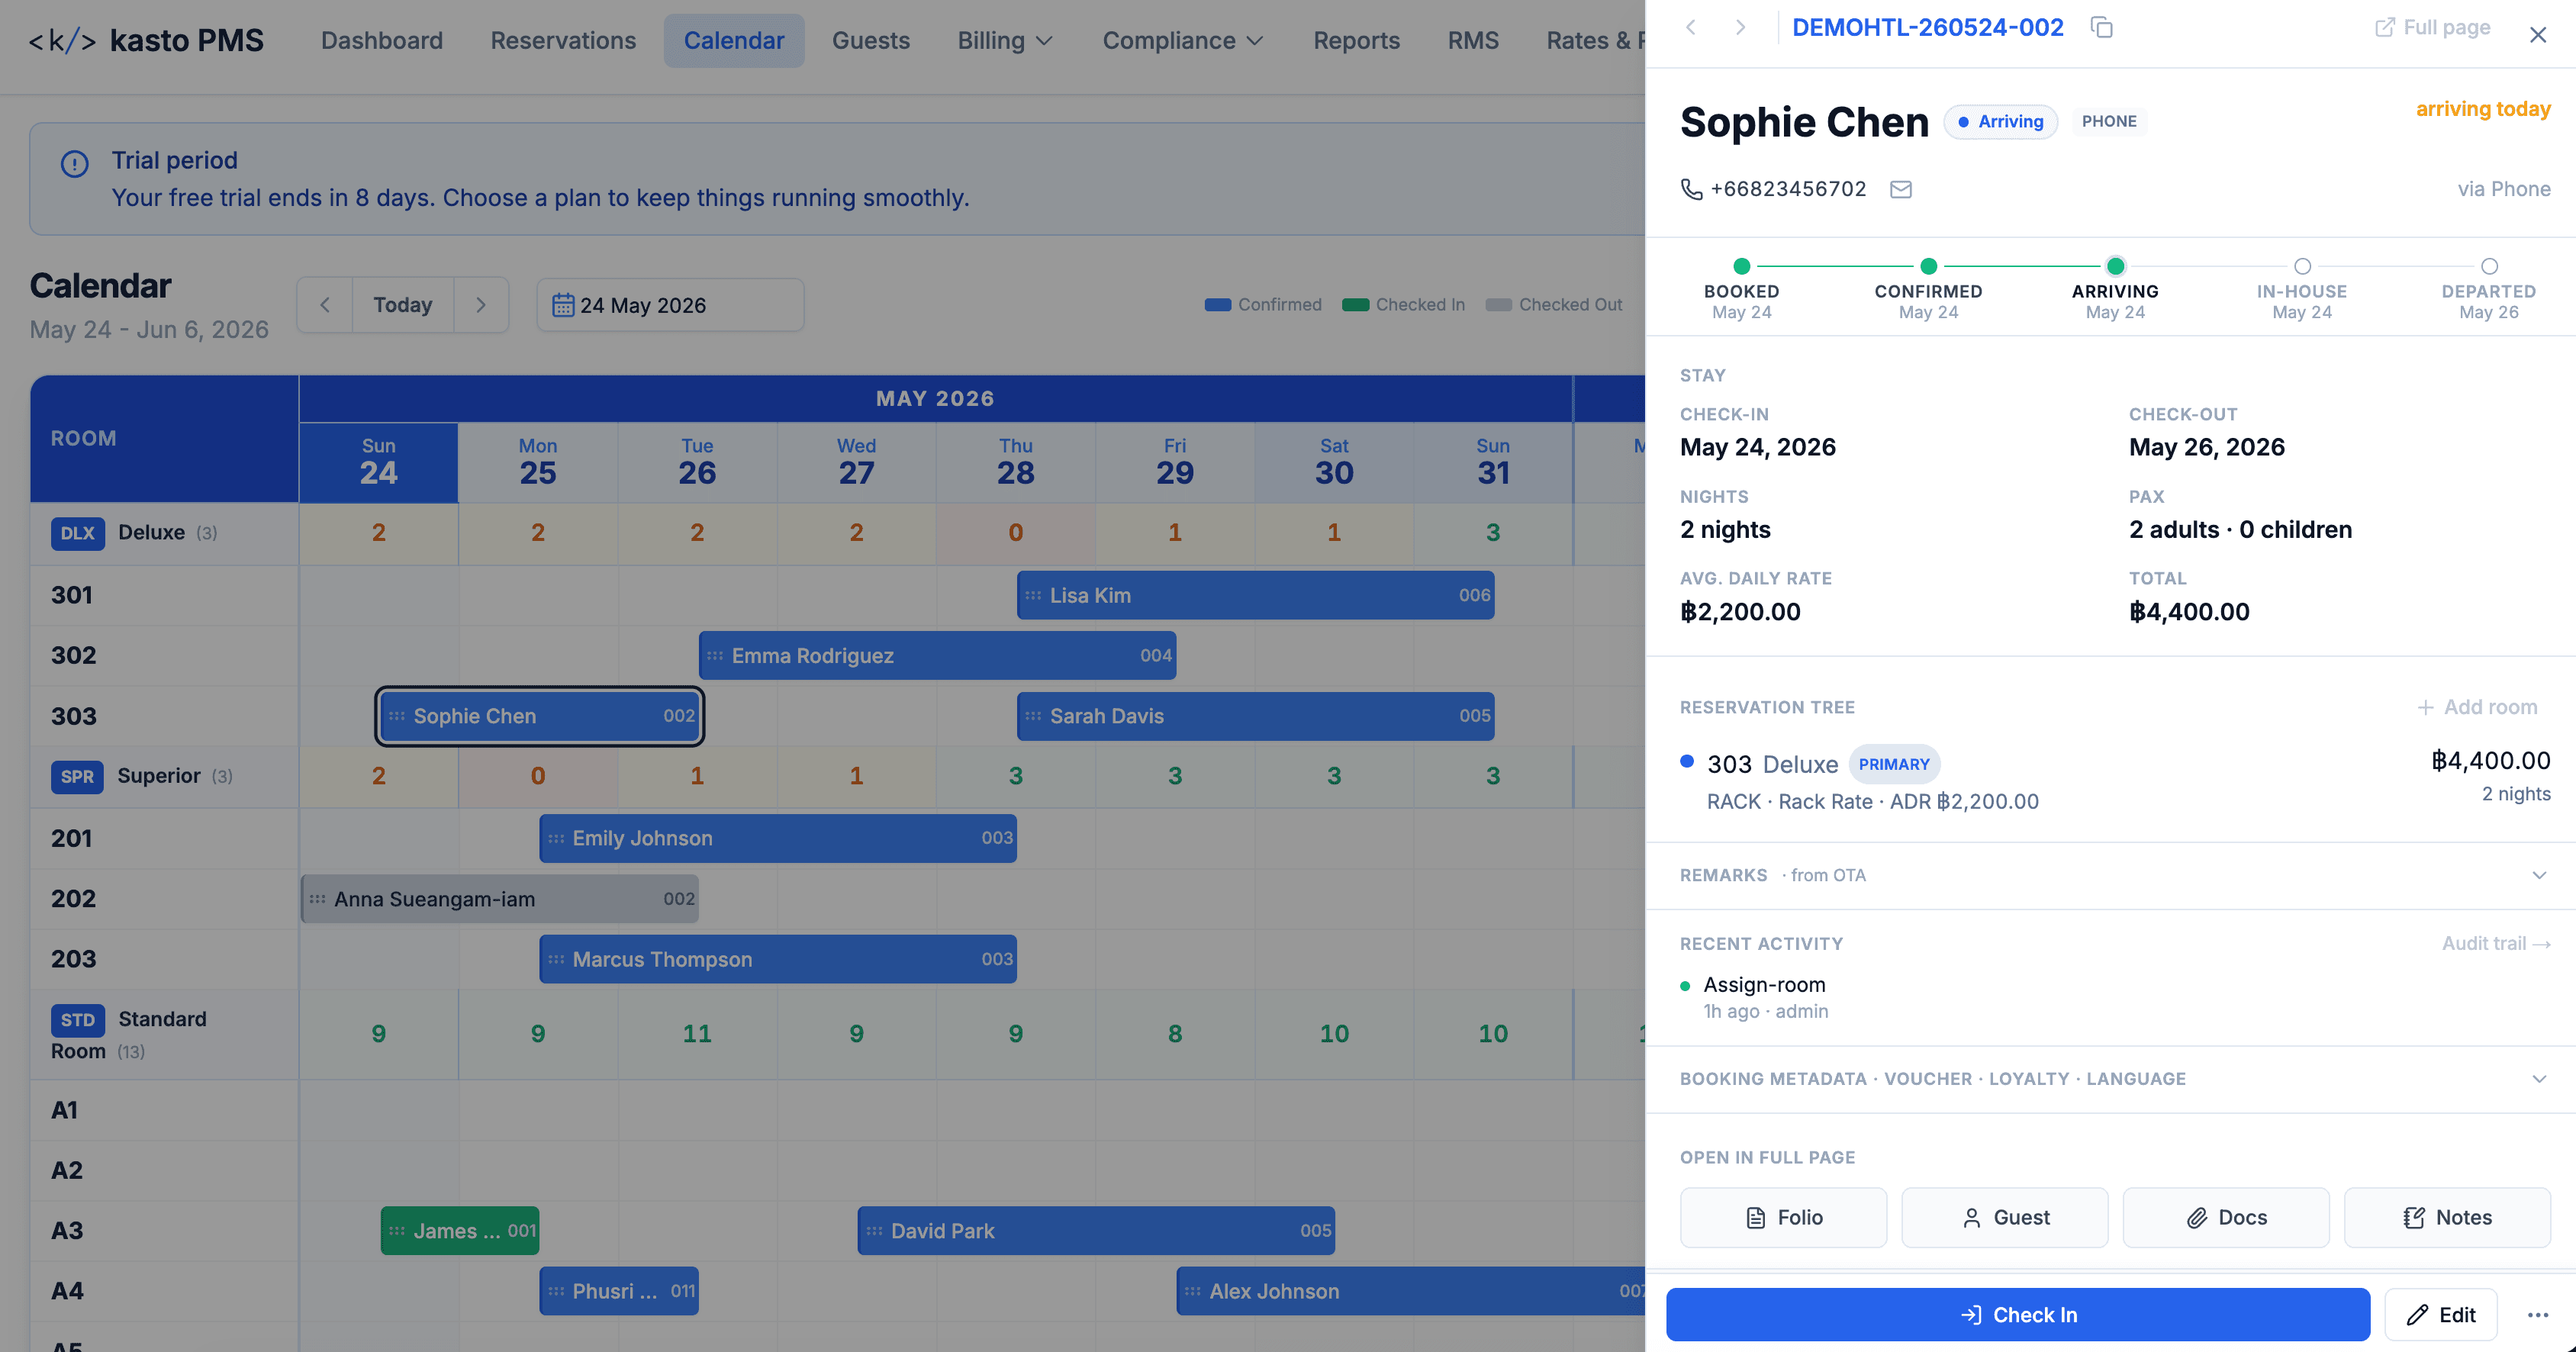Viewport: 2576px width, 1352px height.
Task: Collapse the DLX Deluxe room group
Action: [165, 533]
